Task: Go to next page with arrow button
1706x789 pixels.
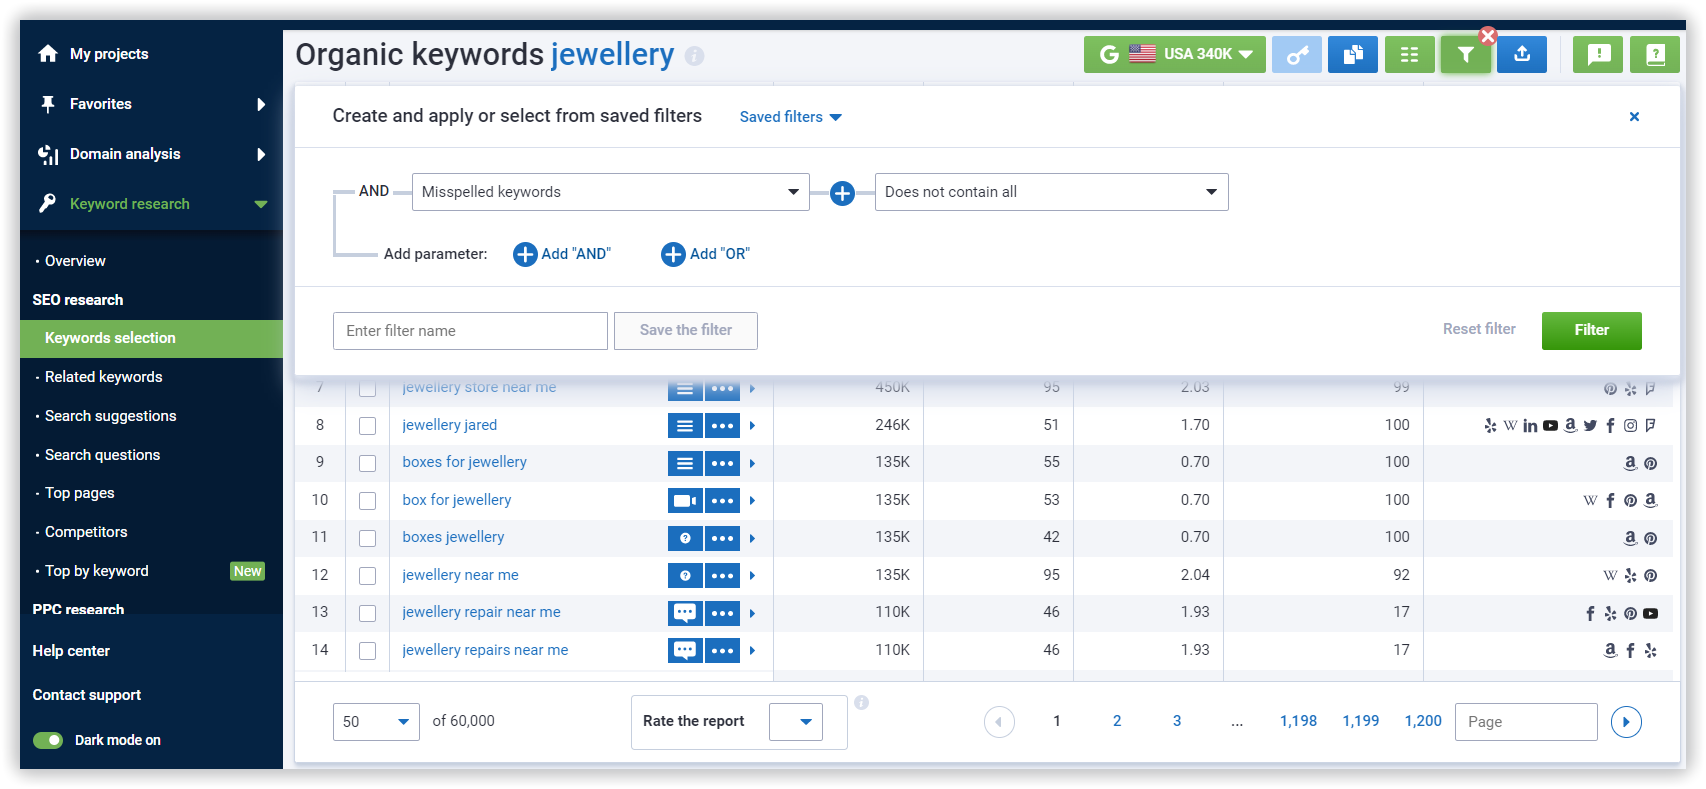Action: click(1626, 722)
